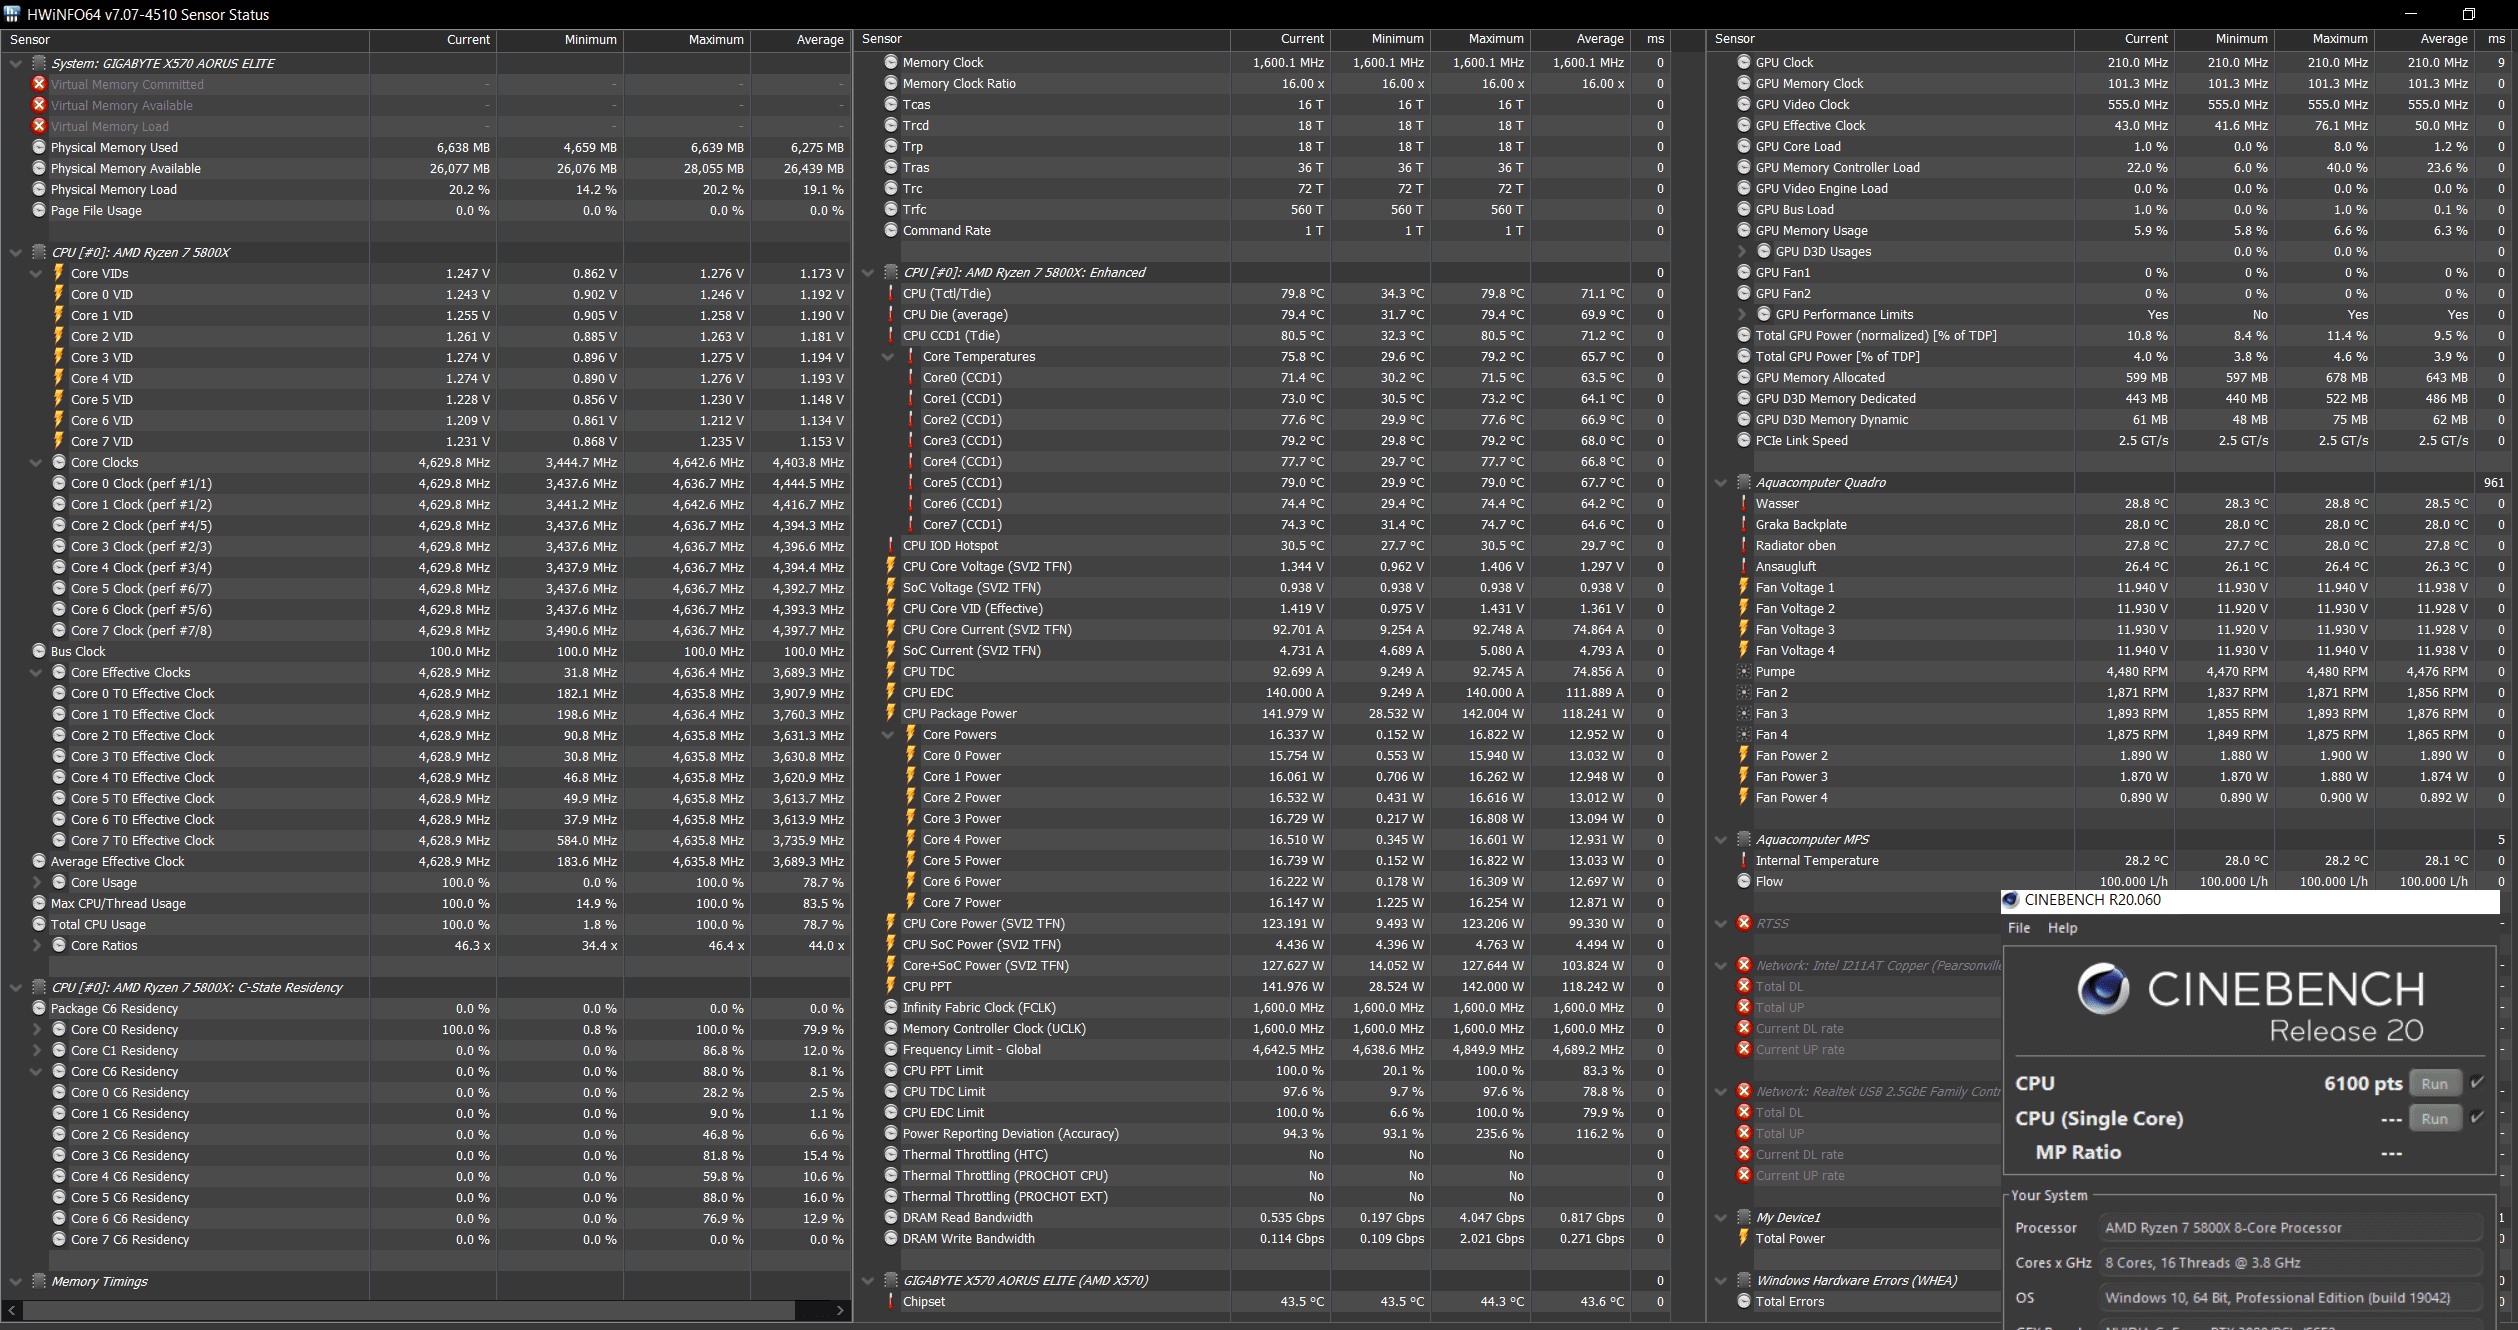Click the CPU (Tctl/Tdie) thermometer icon
Screen dimensions: 2518x1330
891,293
